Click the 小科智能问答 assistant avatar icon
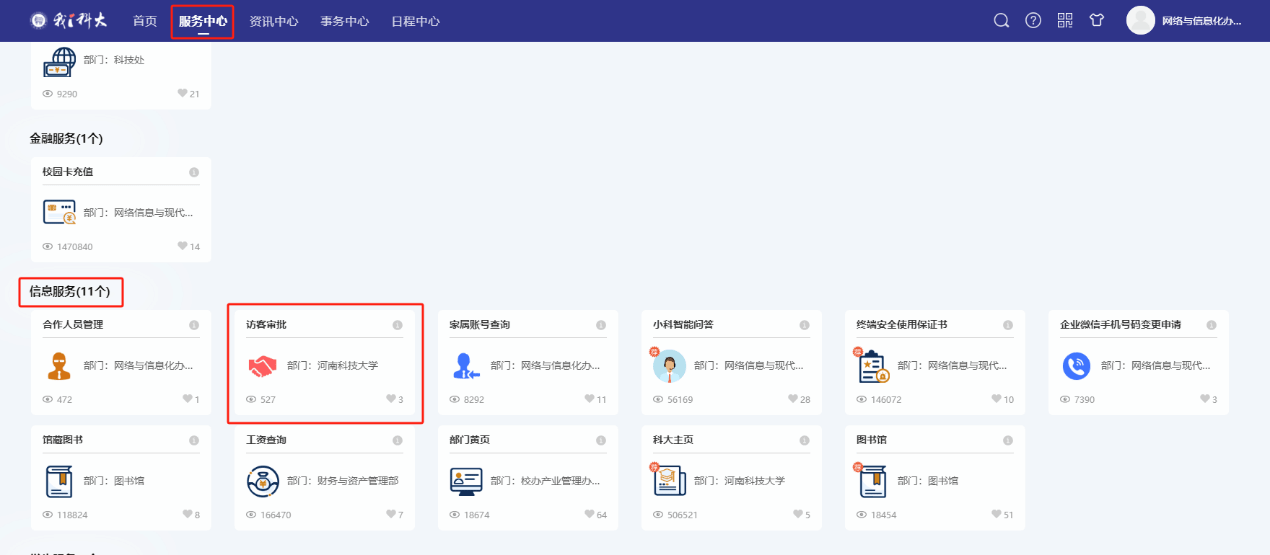Viewport: 1270px width, 555px height. (x=669, y=366)
